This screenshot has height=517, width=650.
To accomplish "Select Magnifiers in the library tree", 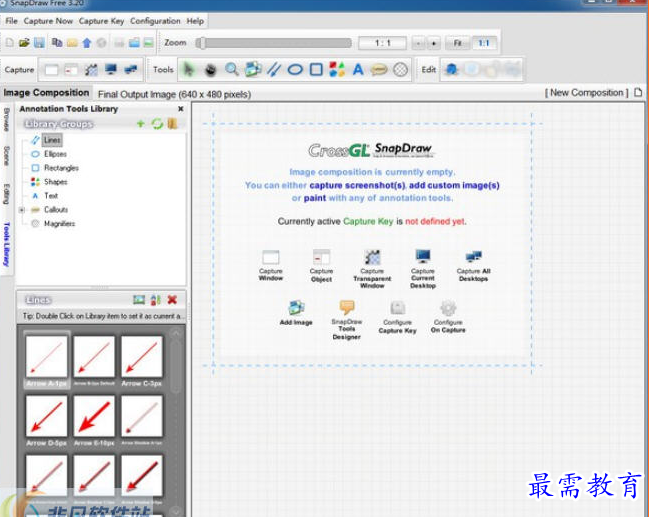I will tap(59, 223).
